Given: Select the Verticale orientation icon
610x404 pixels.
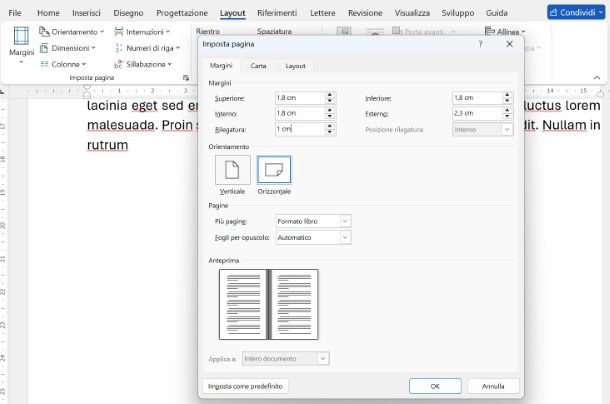Looking at the screenshot, I should (x=232, y=170).
